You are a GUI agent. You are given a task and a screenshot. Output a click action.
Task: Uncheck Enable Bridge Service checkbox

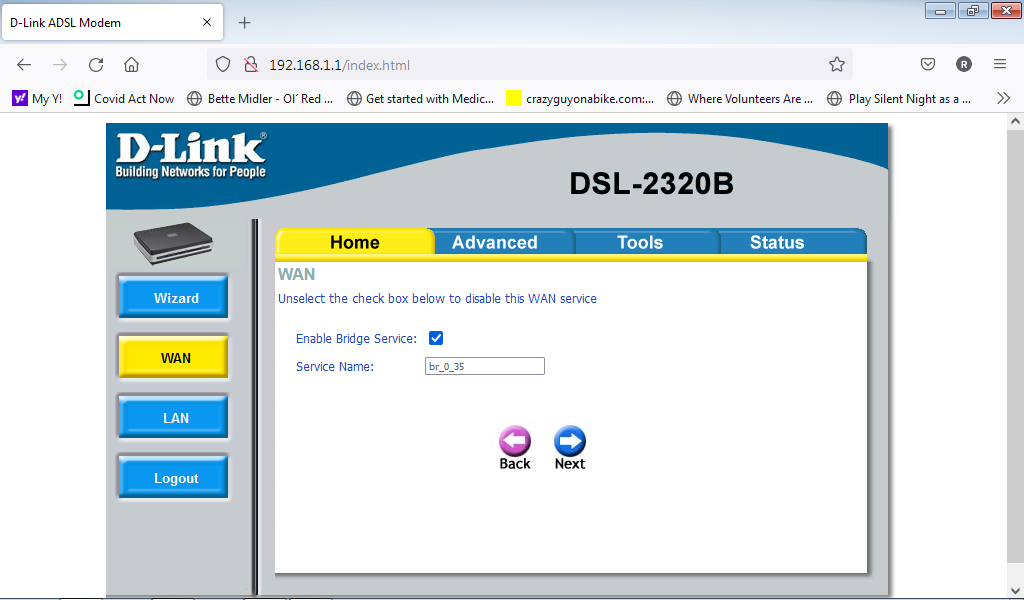[x=436, y=338]
